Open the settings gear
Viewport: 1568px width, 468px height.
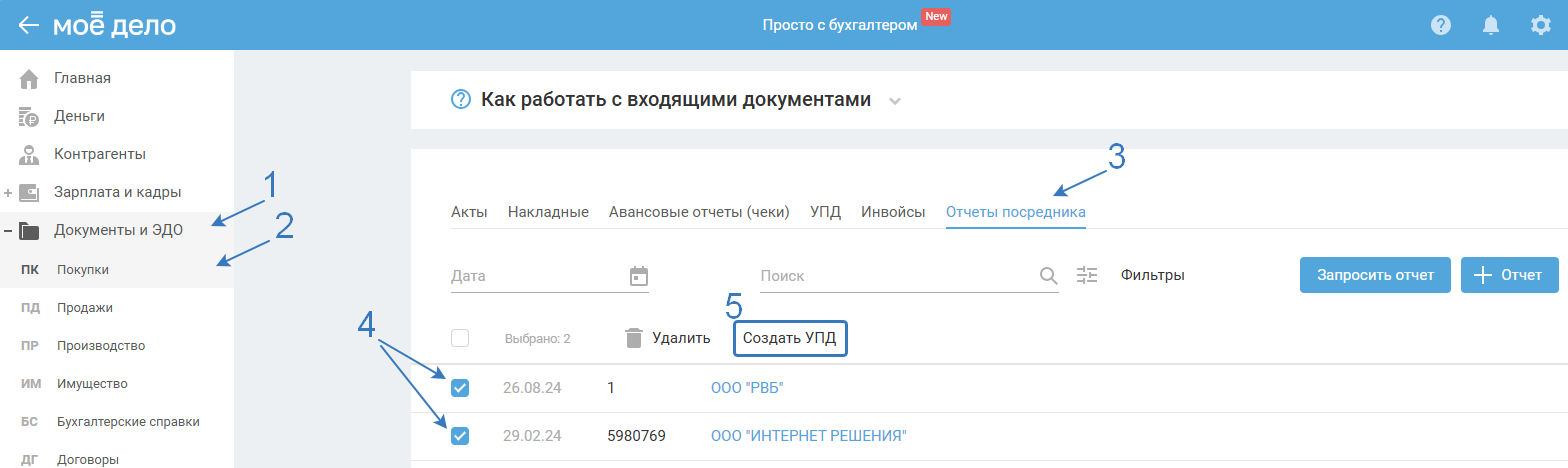click(1541, 25)
